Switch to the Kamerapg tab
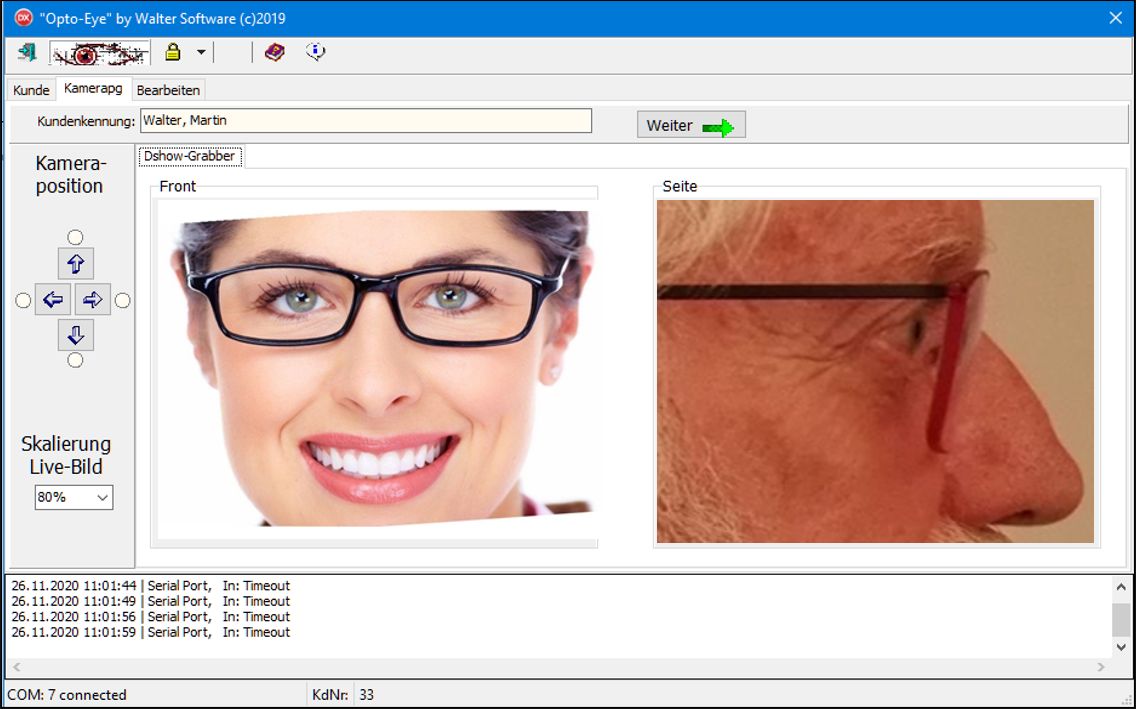Viewport: 1141px width, 709px height. pos(93,88)
